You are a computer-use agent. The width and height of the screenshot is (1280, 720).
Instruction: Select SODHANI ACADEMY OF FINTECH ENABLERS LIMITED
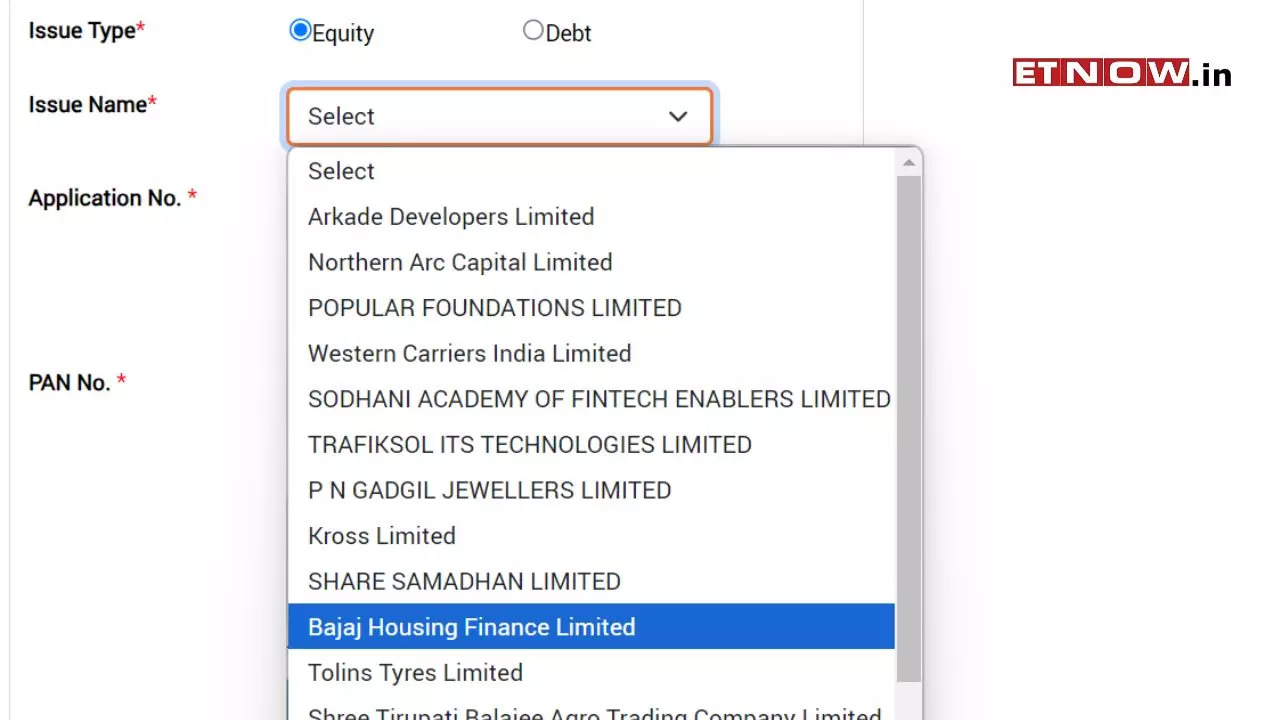point(591,399)
